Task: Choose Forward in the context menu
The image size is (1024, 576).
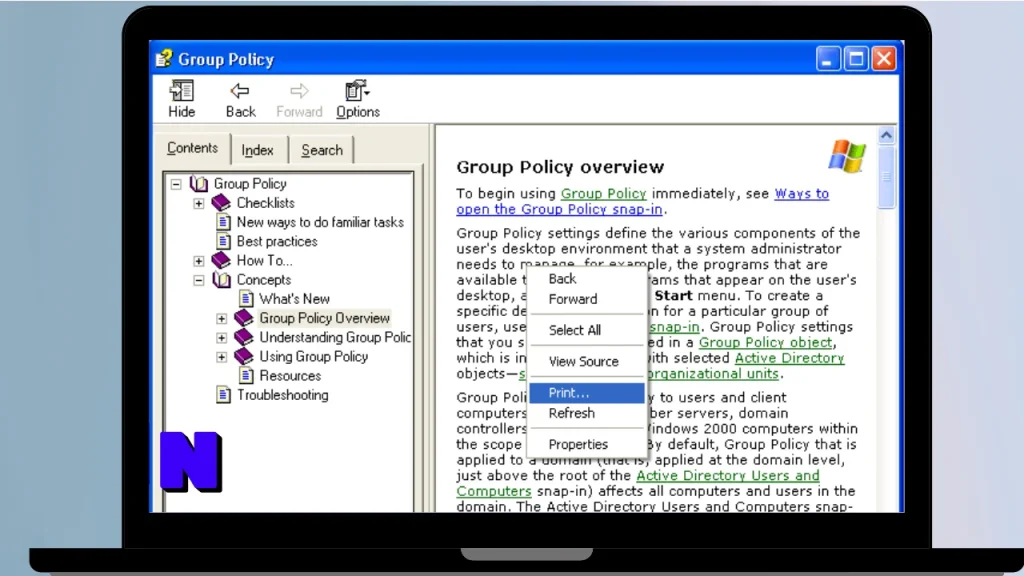Action: pos(586,299)
